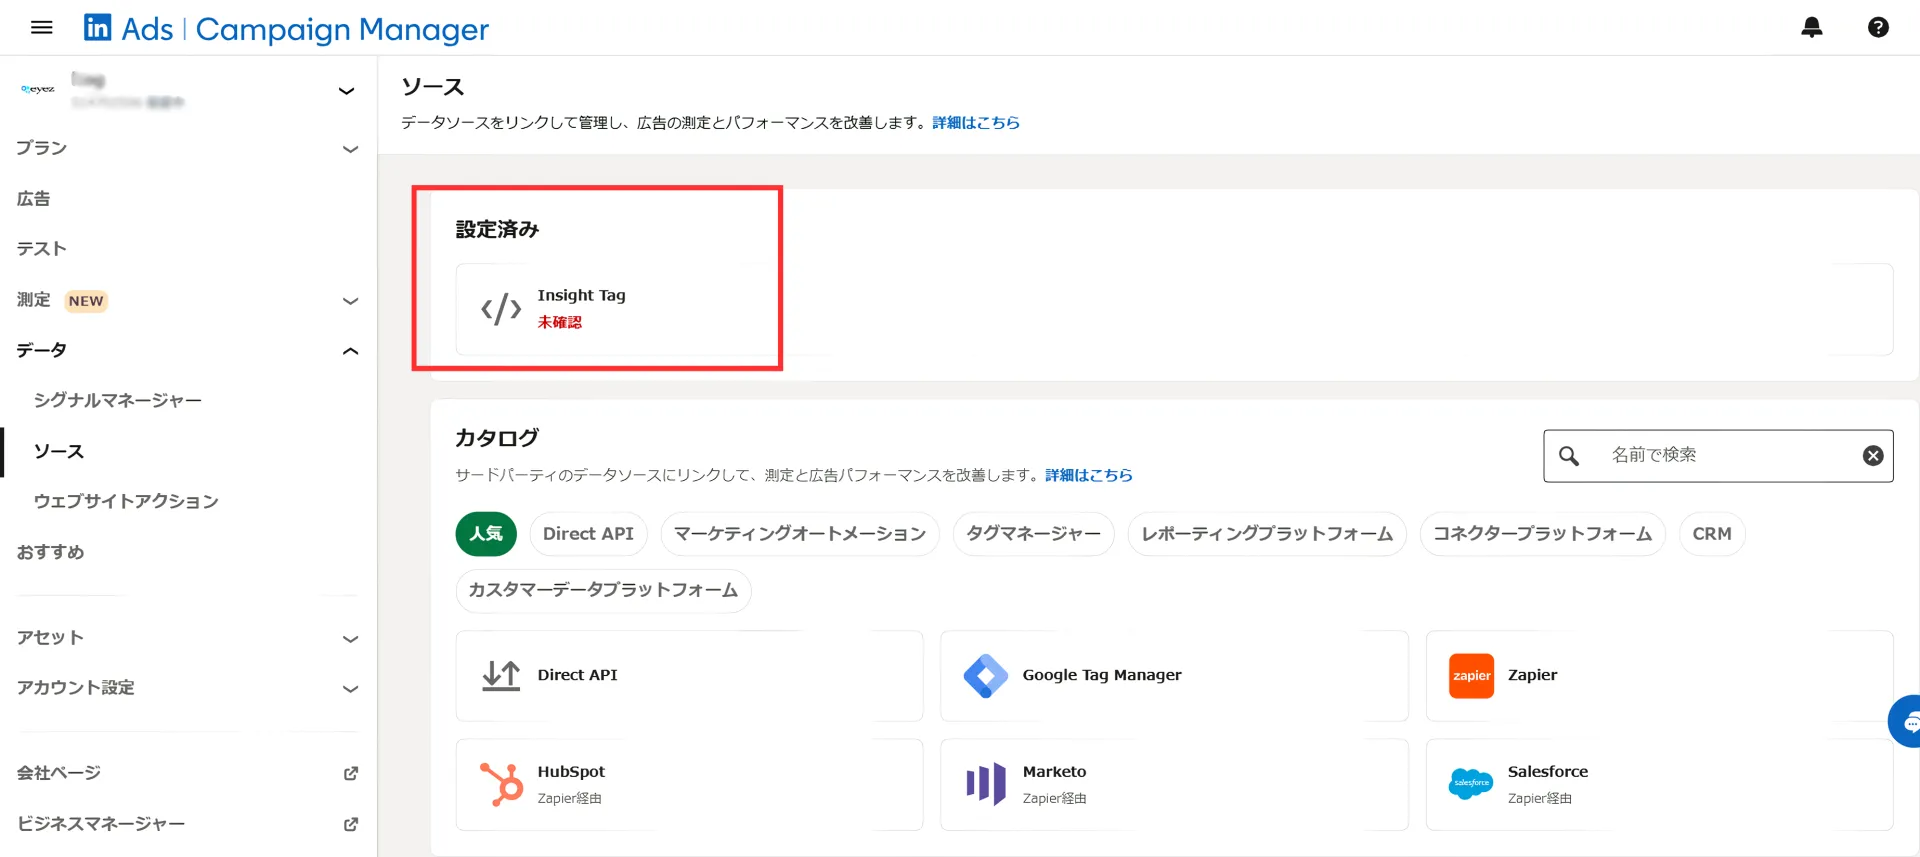Click the NEW badge beside 測定
Image resolution: width=1920 pixels, height=857 pixels.
click(86, 301)
